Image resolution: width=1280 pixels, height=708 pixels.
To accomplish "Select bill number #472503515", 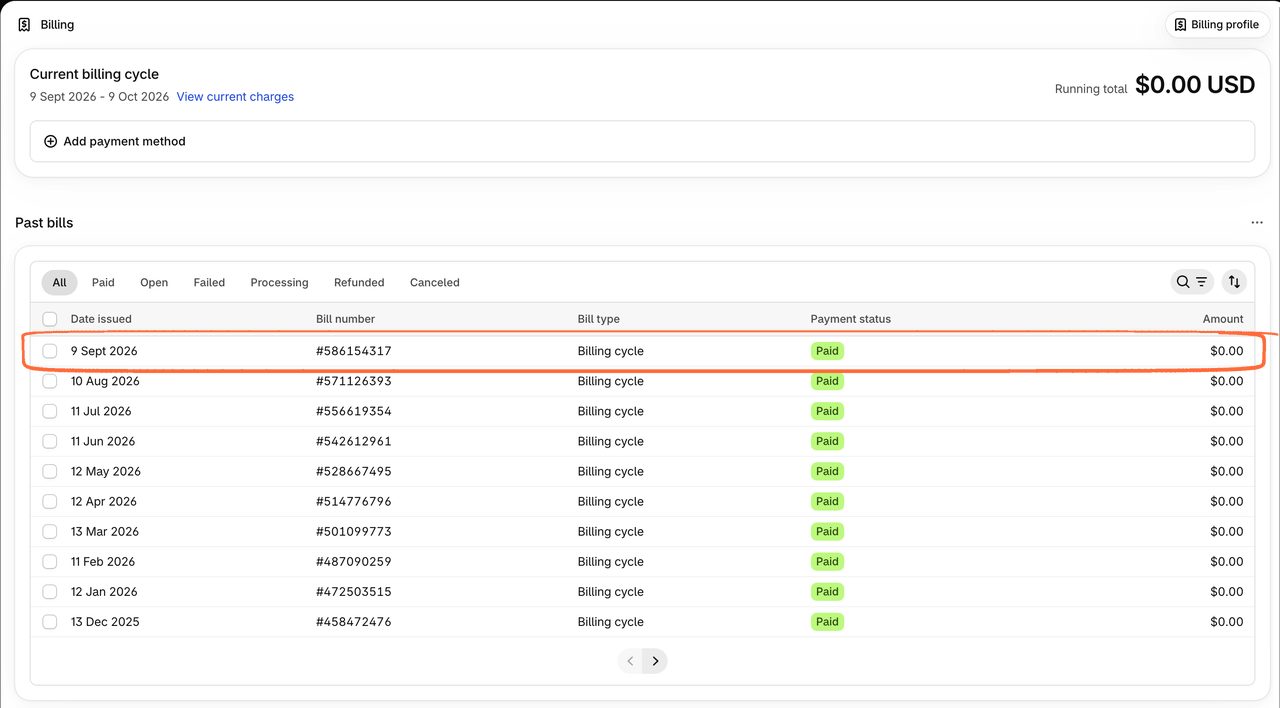I will 354,591.
